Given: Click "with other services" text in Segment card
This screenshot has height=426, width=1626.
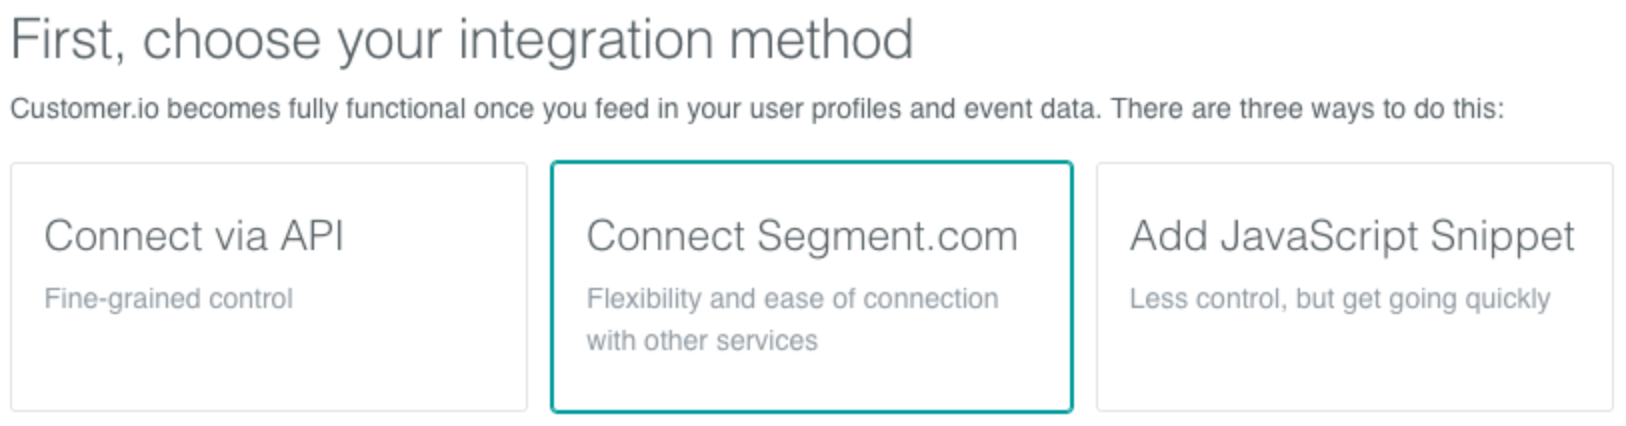Looking at the screenshot, I should 702,341.
